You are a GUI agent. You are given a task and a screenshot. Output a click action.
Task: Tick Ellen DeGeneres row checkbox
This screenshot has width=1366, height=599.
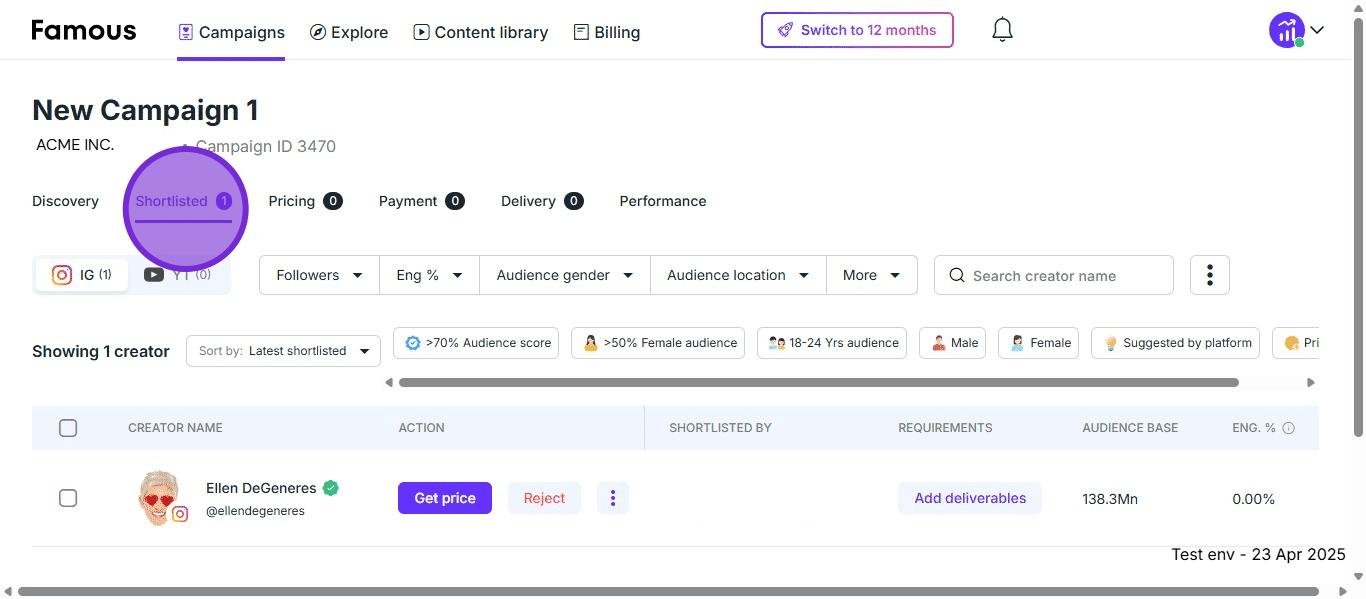(x=68, y=498)
